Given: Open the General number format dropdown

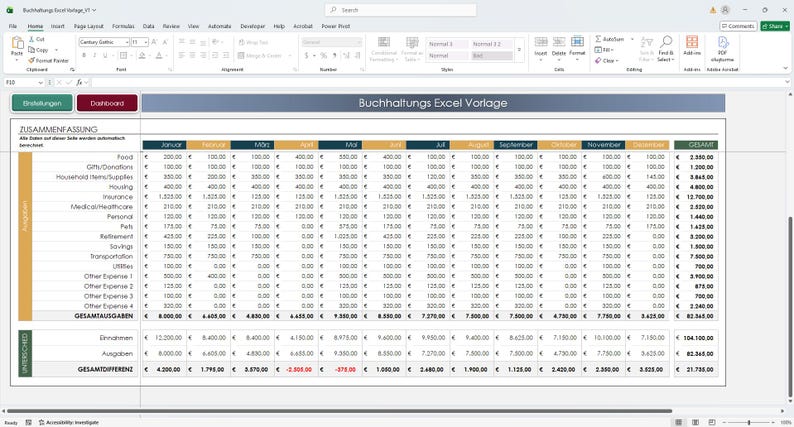Looking at the screenshot, I should [359, 42].
